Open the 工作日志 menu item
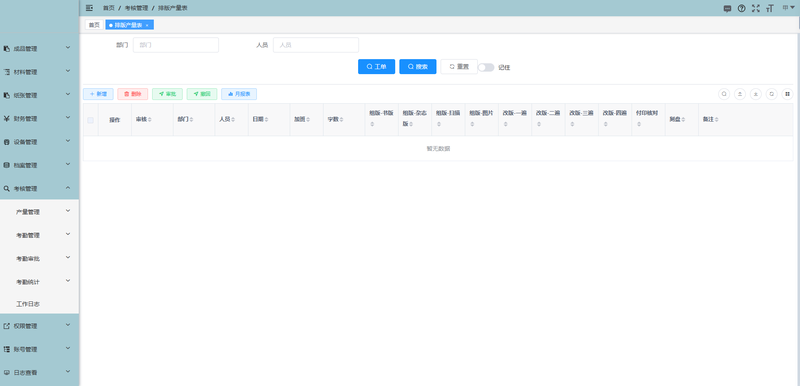This screenshot has width=800, height=386. (39, 304)
